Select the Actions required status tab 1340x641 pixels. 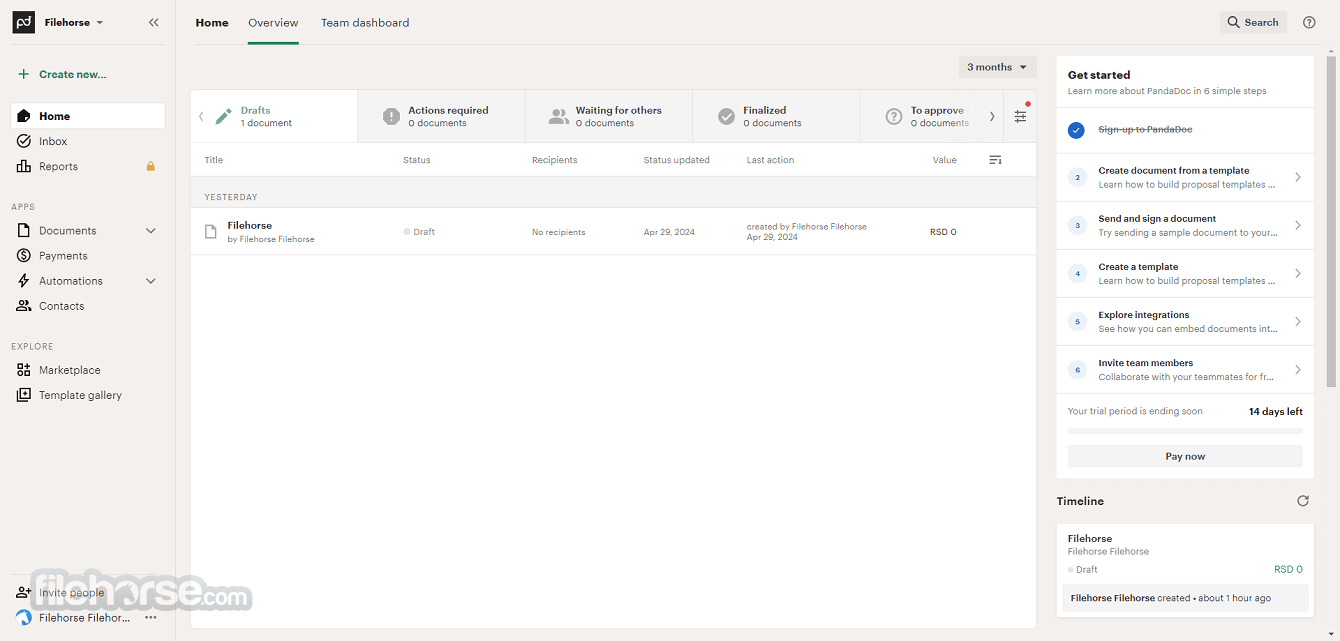(441, 116)
